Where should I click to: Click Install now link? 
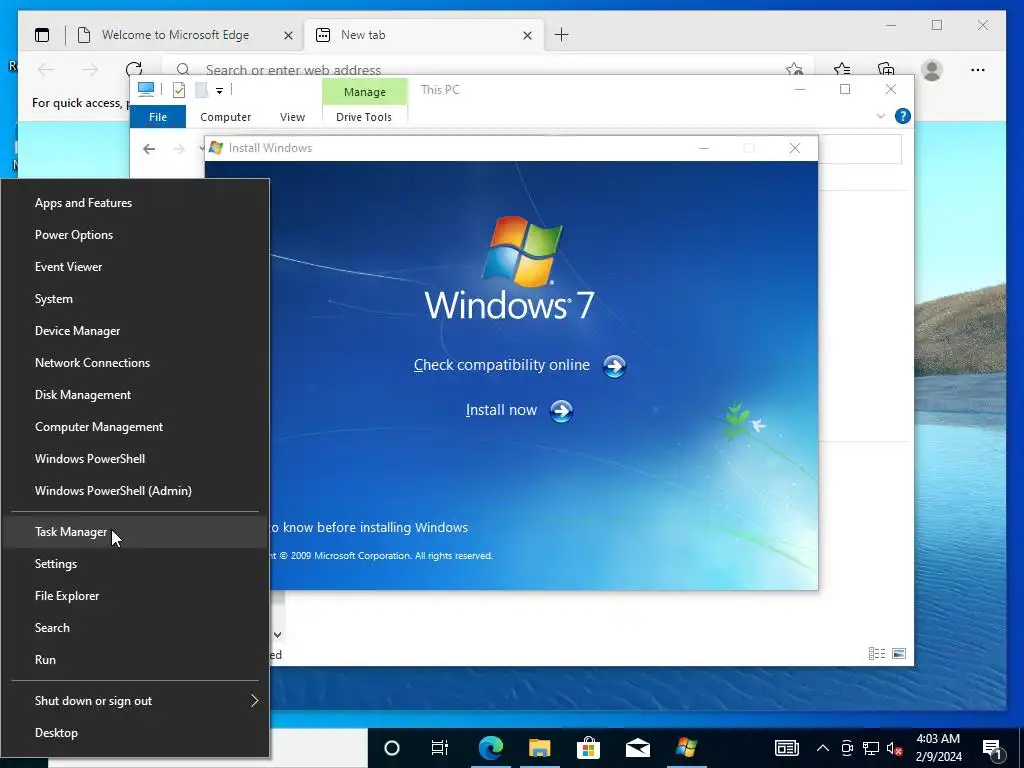(x=501, y=410)
